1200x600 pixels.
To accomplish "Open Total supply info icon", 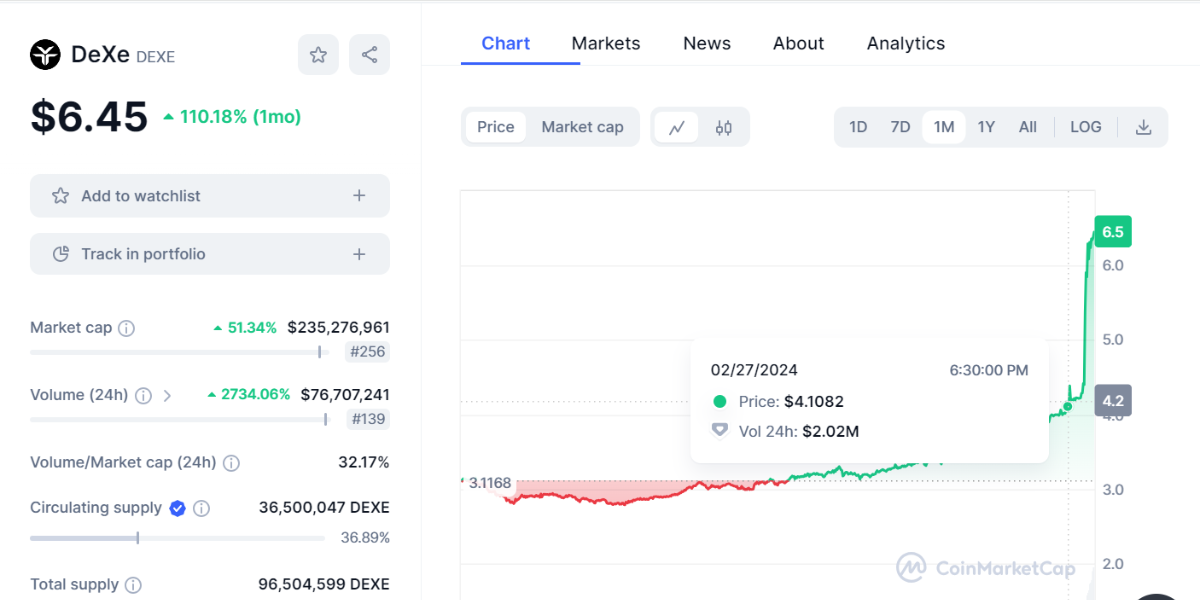I will pyautogui.click(x=133, y=585).
